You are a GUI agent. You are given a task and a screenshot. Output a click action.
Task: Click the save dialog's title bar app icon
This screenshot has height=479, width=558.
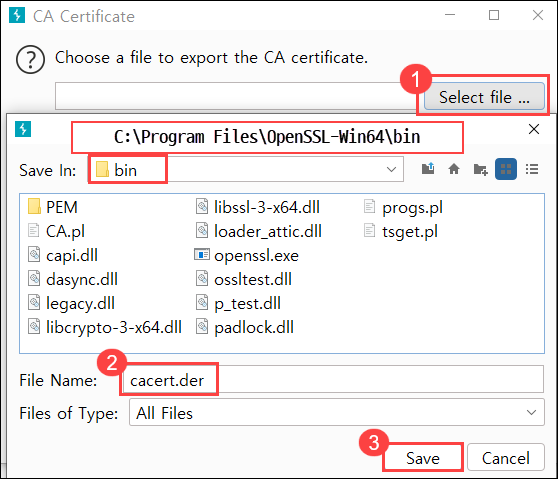pos(23,128)
